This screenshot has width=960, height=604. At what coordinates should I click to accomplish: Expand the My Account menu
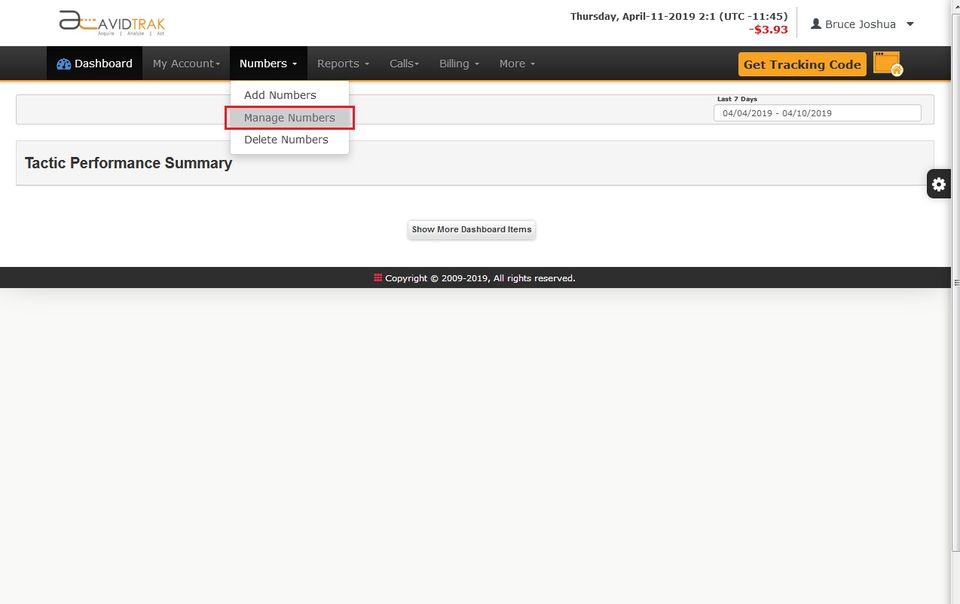pyautogui.click(x=186, y=64)
